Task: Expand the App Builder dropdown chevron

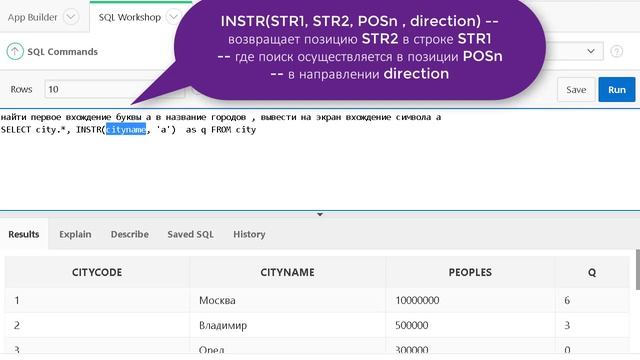Action: (x=71, y=17)
